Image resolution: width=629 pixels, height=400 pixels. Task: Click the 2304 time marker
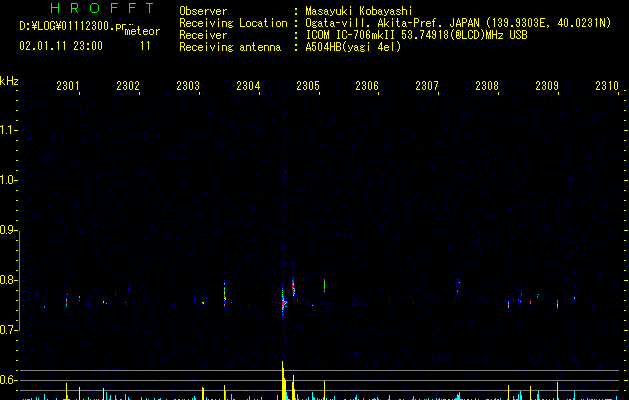248,86
